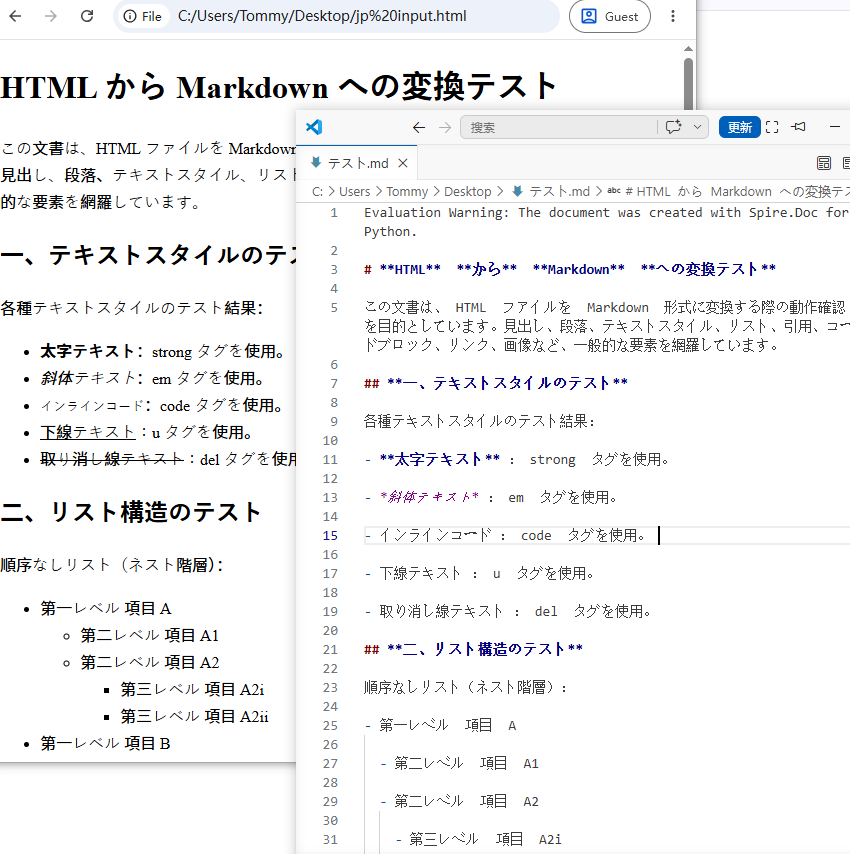Go back in VS Code navigation

click(419, 127)
